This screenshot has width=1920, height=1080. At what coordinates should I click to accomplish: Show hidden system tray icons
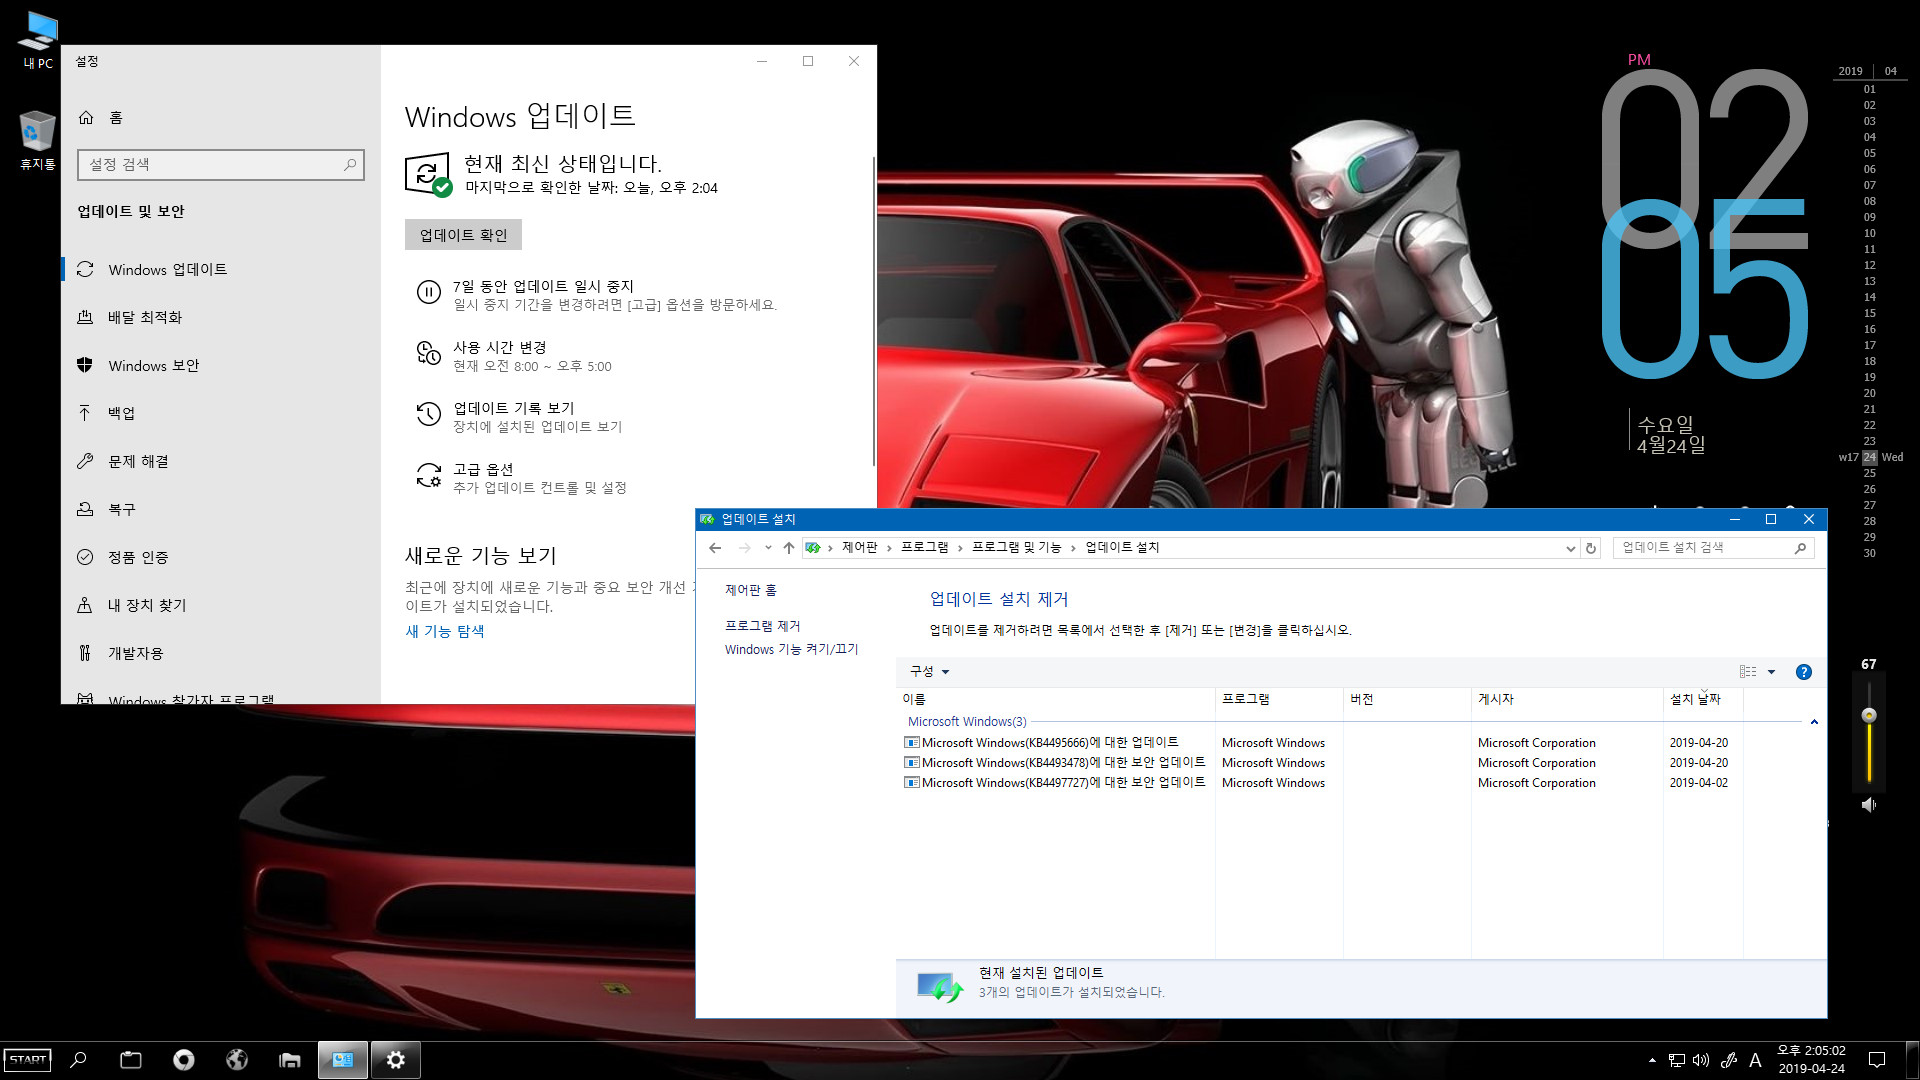[1652, 1060]
